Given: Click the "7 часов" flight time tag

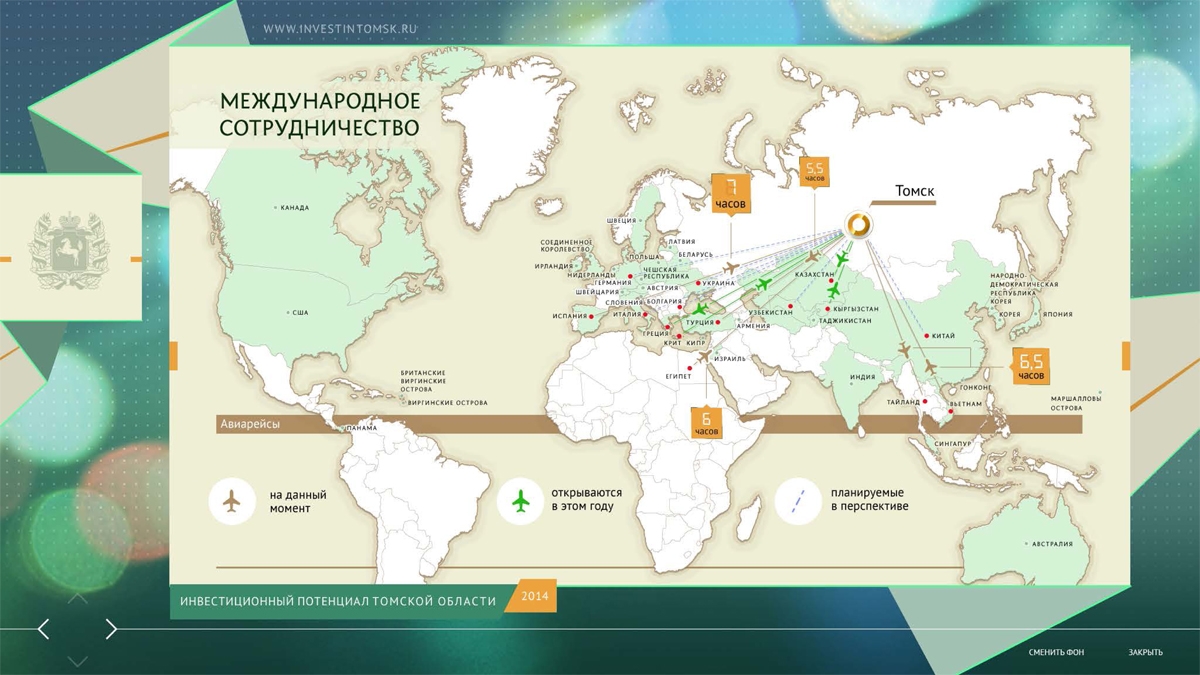Looking at the screenshot, I should (x=730, y=192).
